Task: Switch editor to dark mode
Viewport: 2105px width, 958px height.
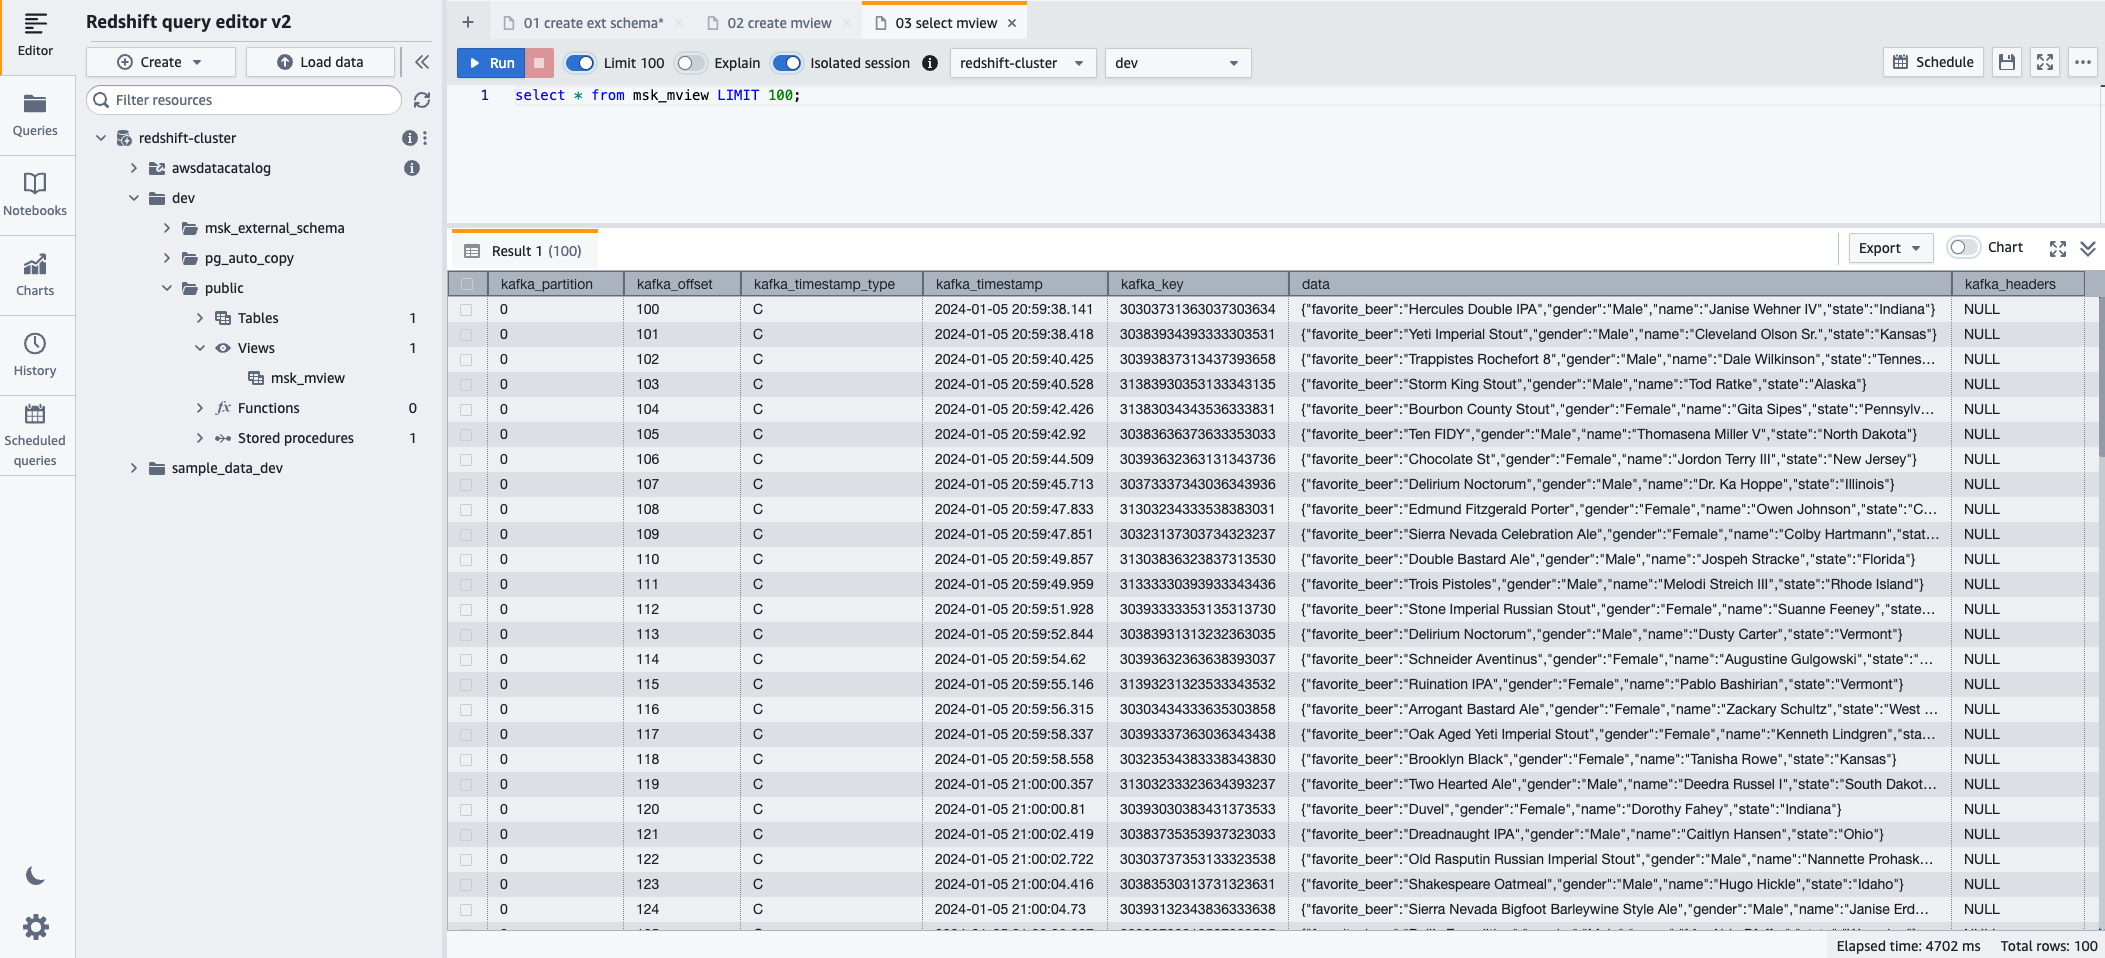Action: click(x=36, y=876)
